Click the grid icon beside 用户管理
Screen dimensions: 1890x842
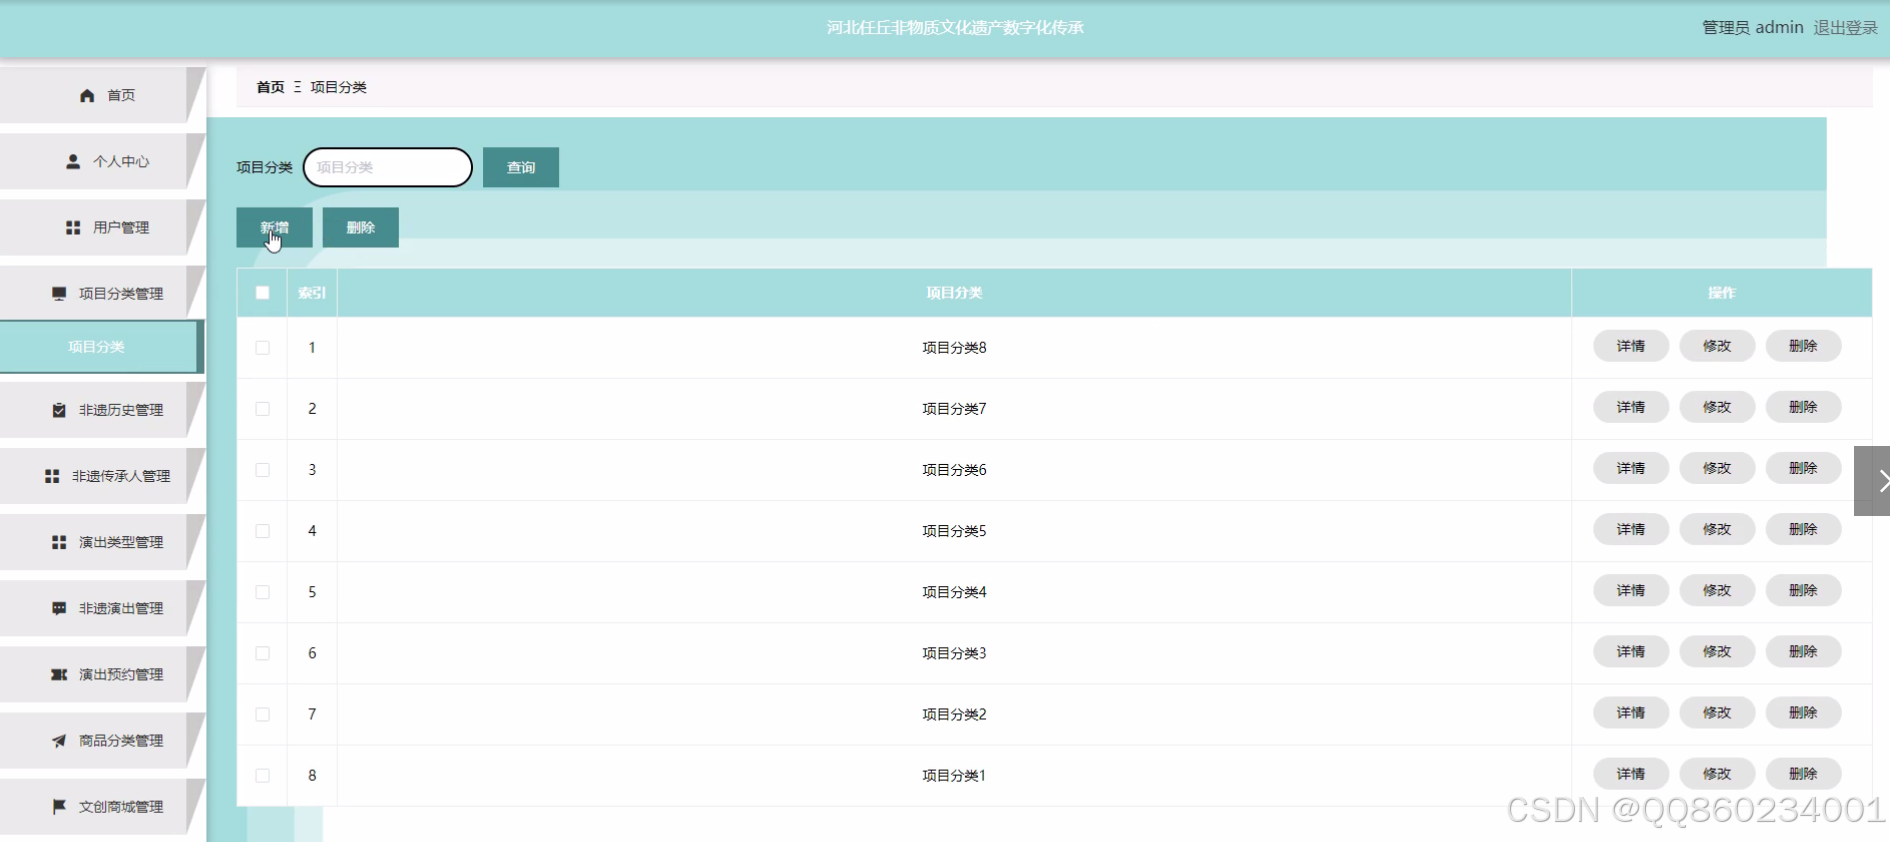click(73, 228)
